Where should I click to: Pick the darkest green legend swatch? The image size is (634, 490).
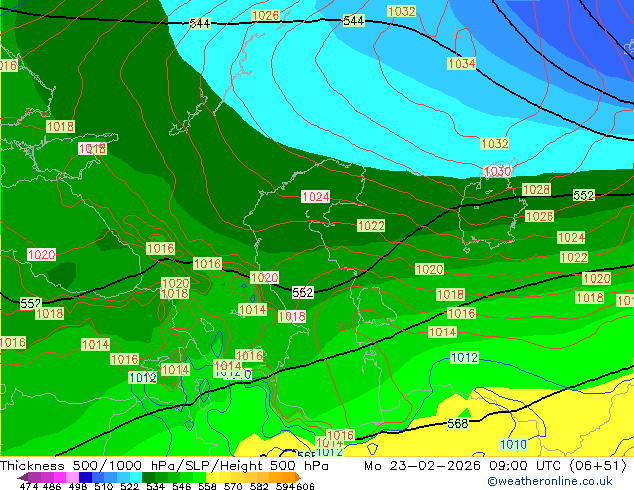click(148, 477)
